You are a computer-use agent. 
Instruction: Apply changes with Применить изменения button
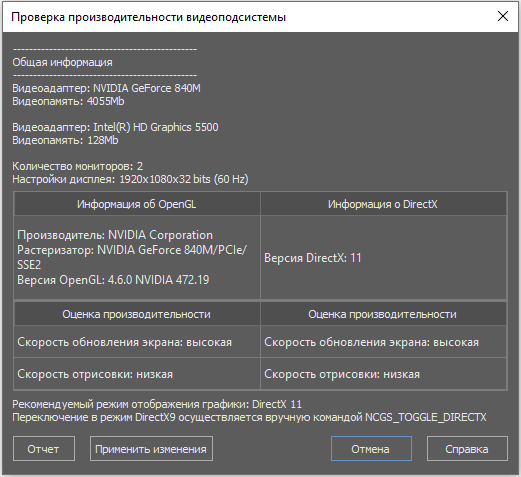(151, 449)
